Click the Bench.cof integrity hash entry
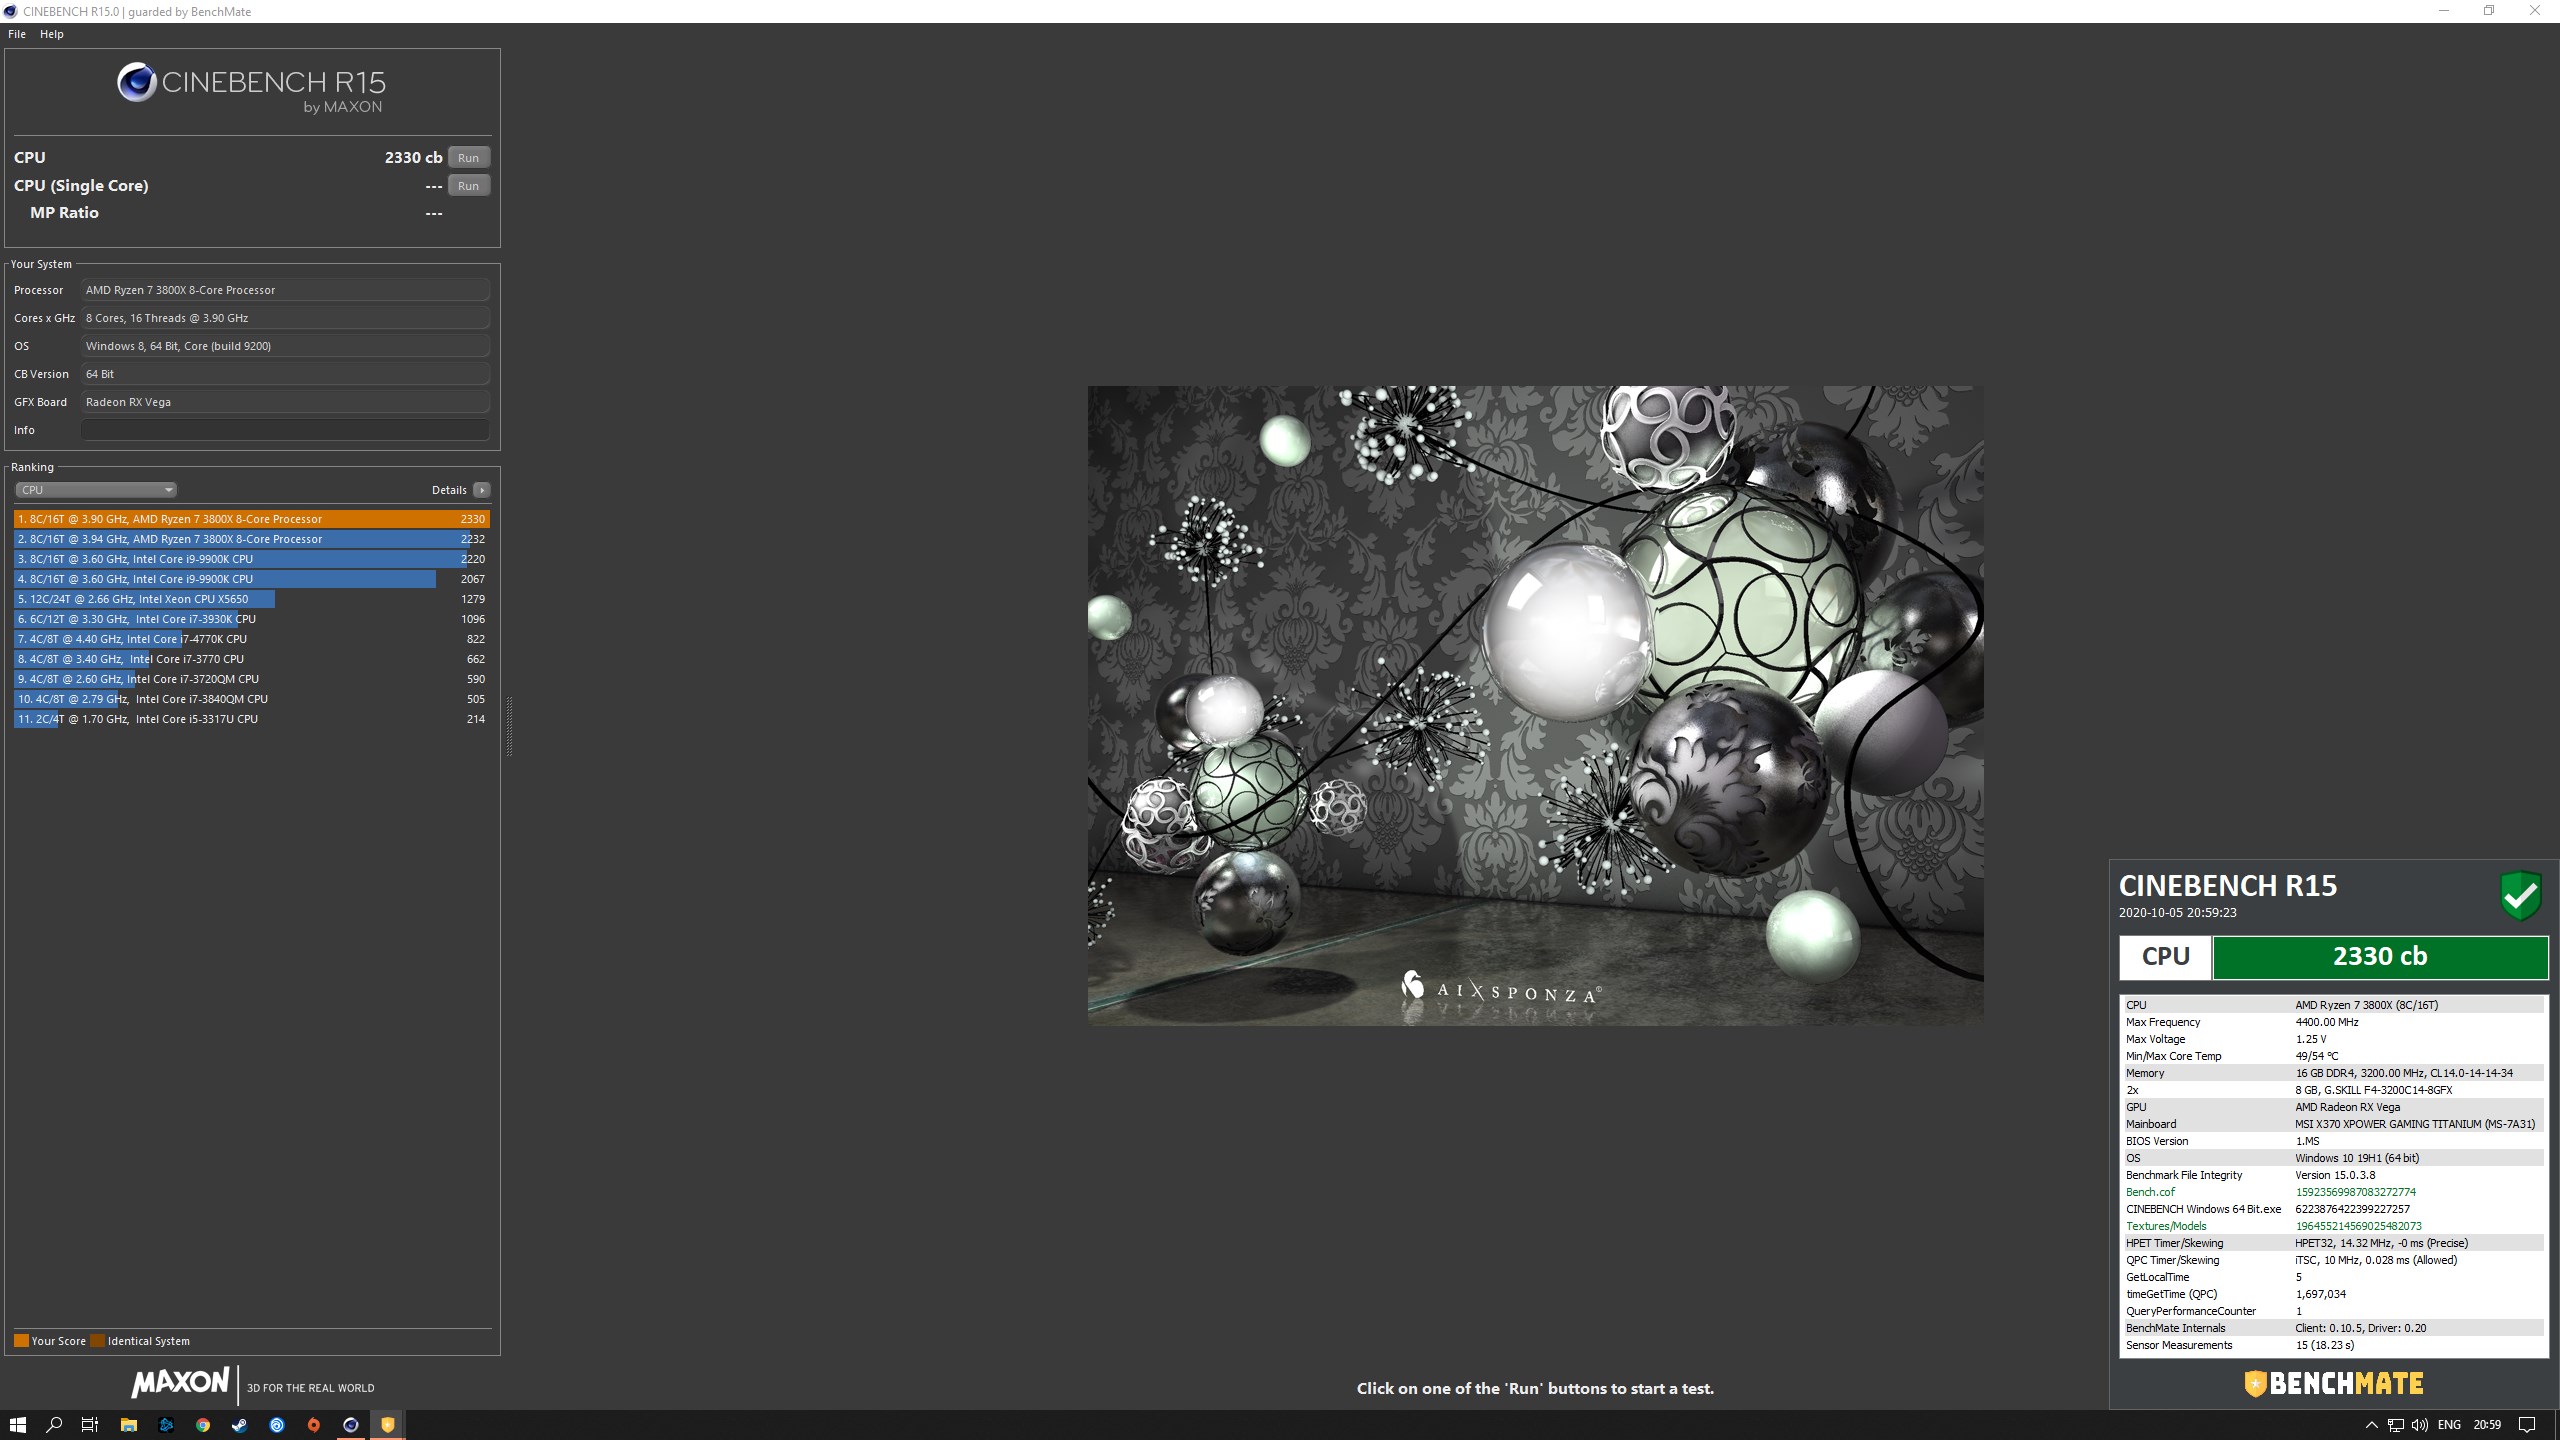The height and width of the screenshot is (1440, 2560). [x=2333, y=1192]
